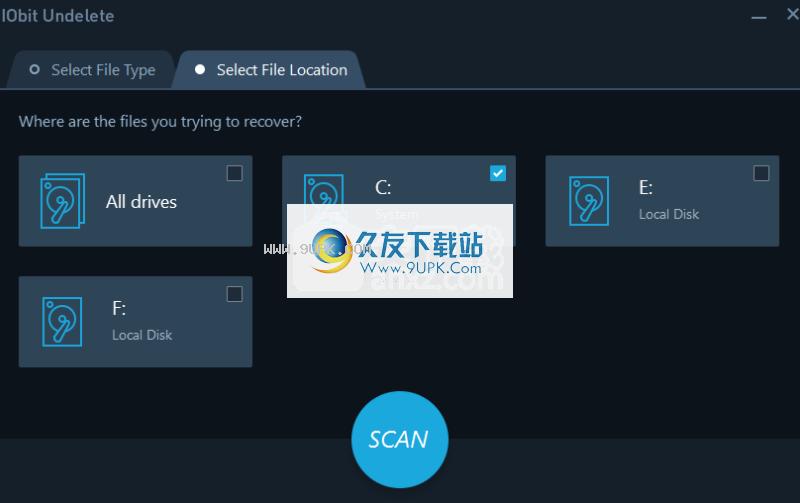Click the F: drive hard disk icon
Viewport: 800px width, 503px height.
pos(62,321)
